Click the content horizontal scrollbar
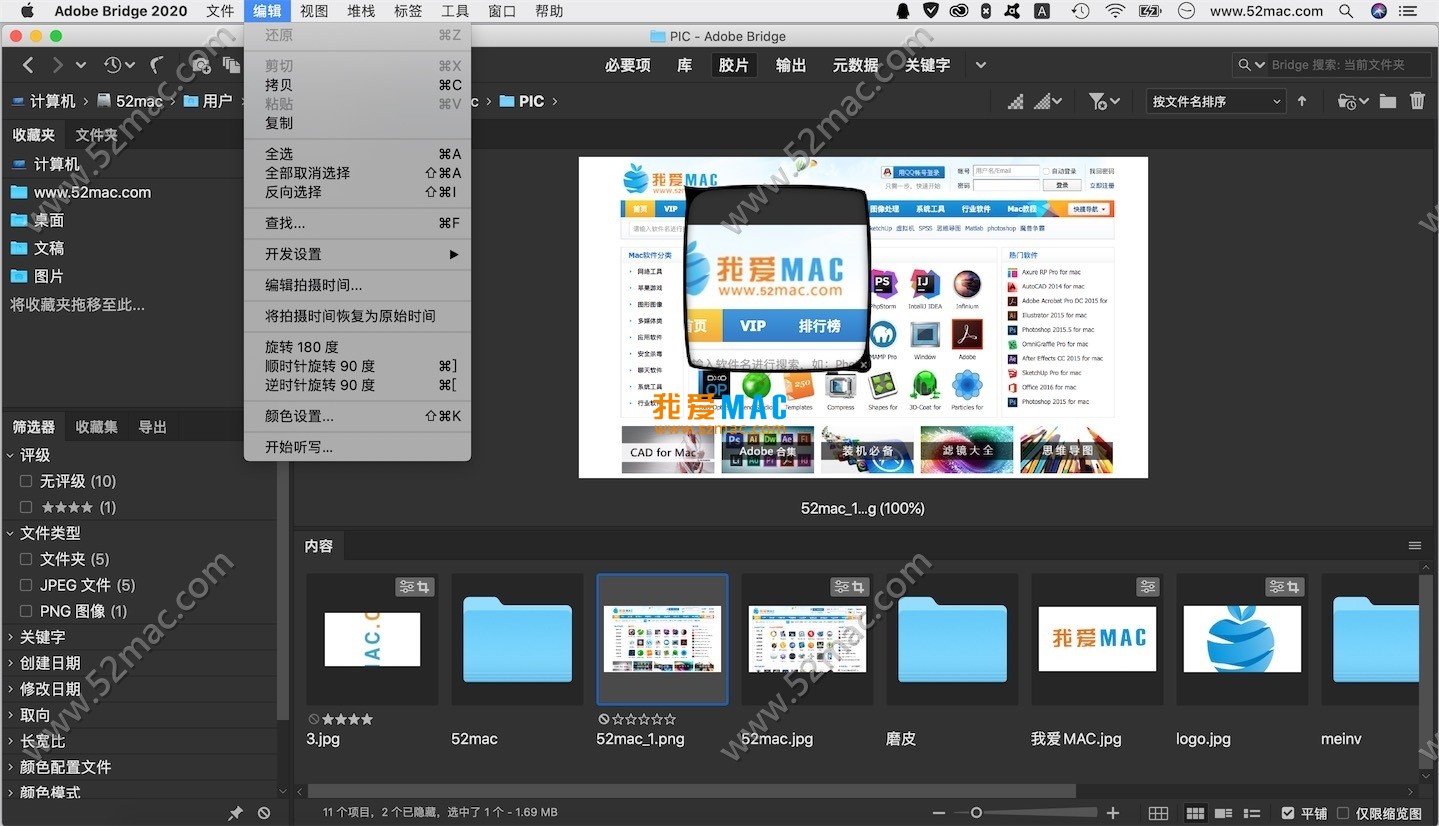 pos(692,791)
